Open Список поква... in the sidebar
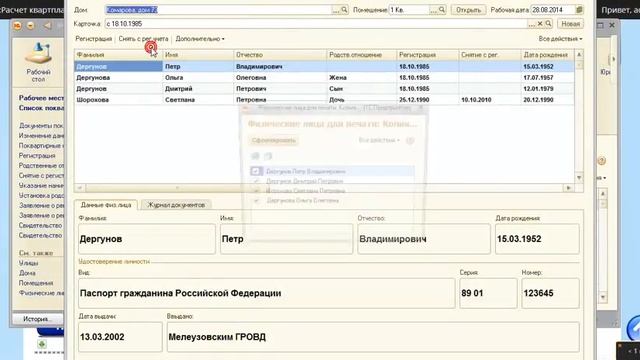Image resolution: width=640 pixels, height=360 pixels. point(41,108)
